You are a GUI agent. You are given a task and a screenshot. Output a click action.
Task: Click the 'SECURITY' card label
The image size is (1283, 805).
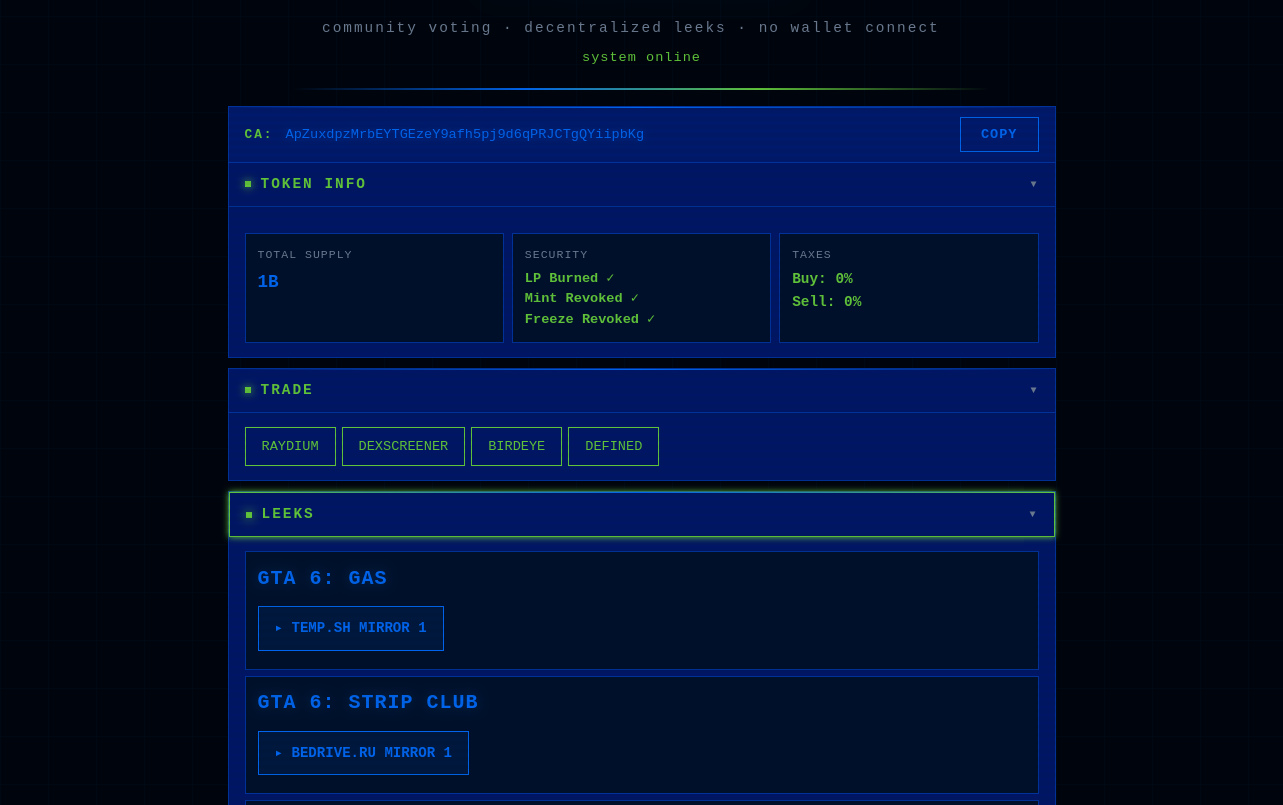pos(557,255)
